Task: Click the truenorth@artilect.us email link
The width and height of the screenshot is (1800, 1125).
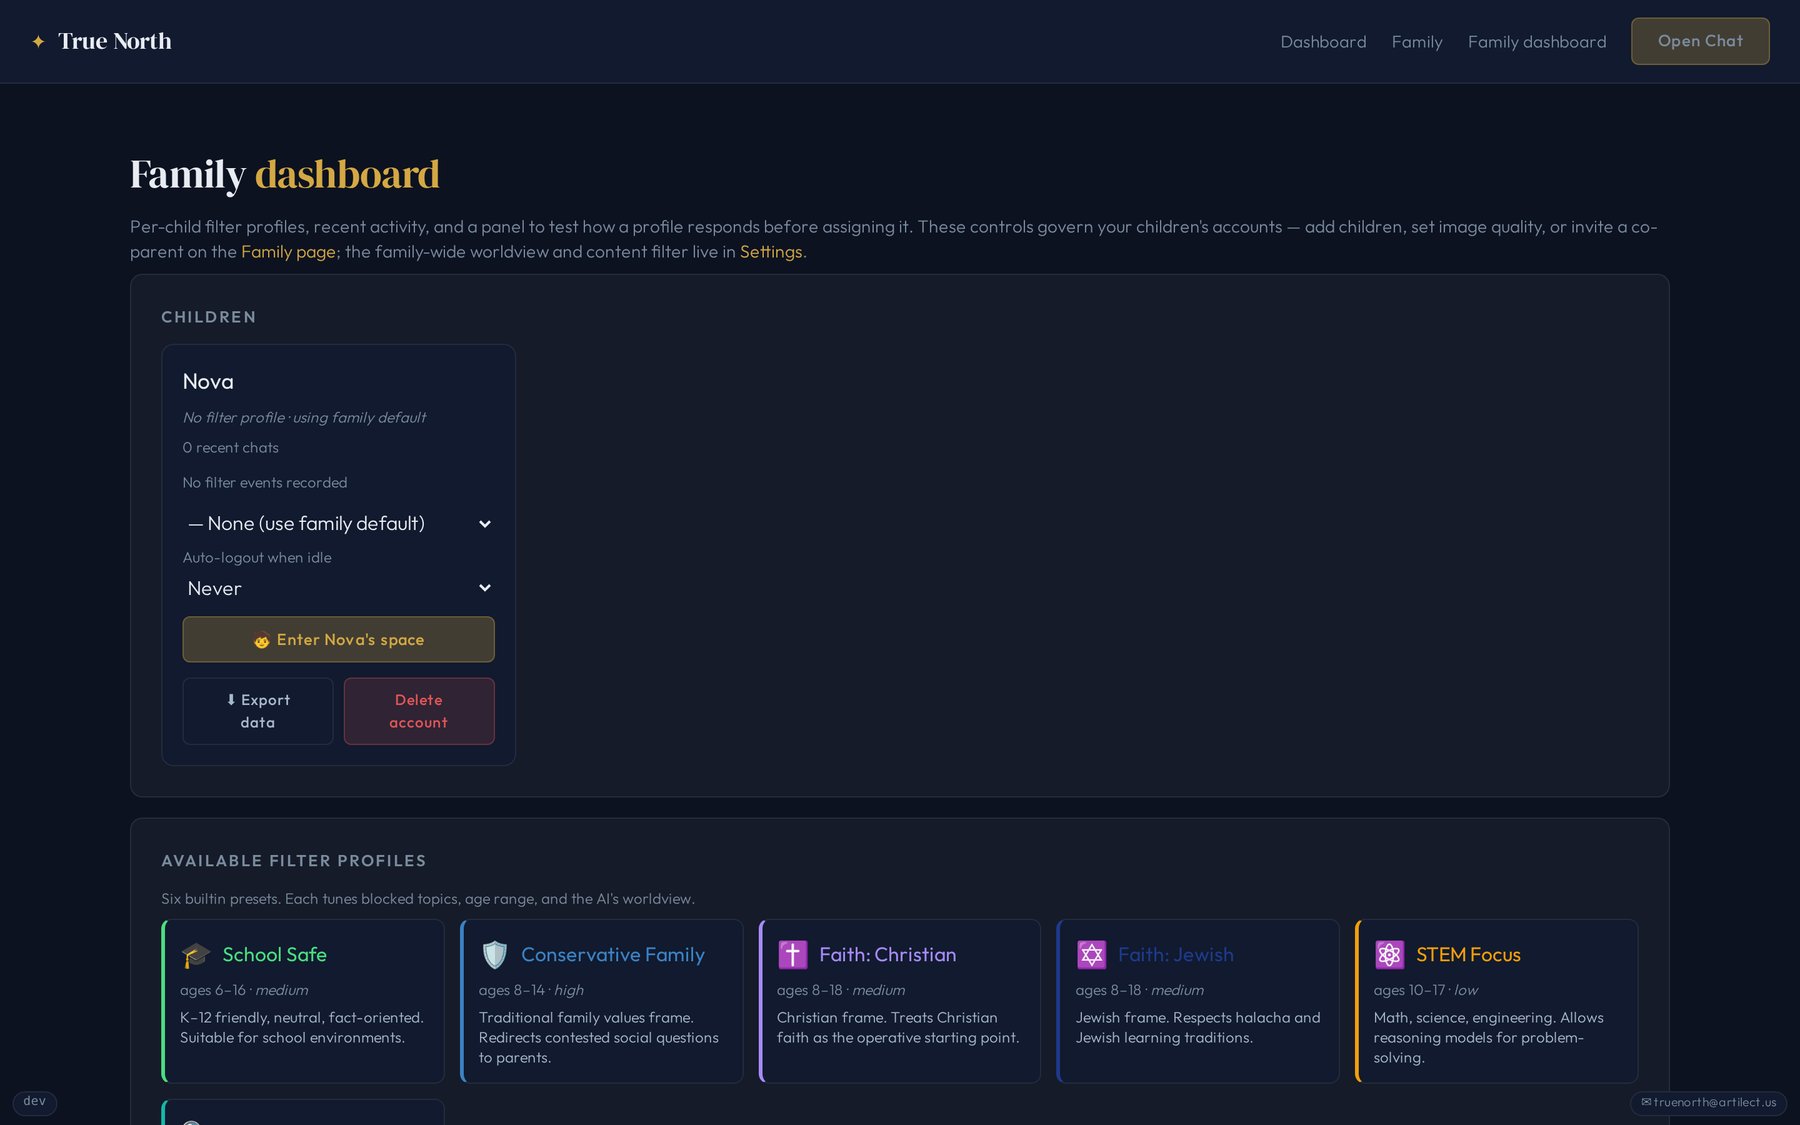Action: 1708,1102
